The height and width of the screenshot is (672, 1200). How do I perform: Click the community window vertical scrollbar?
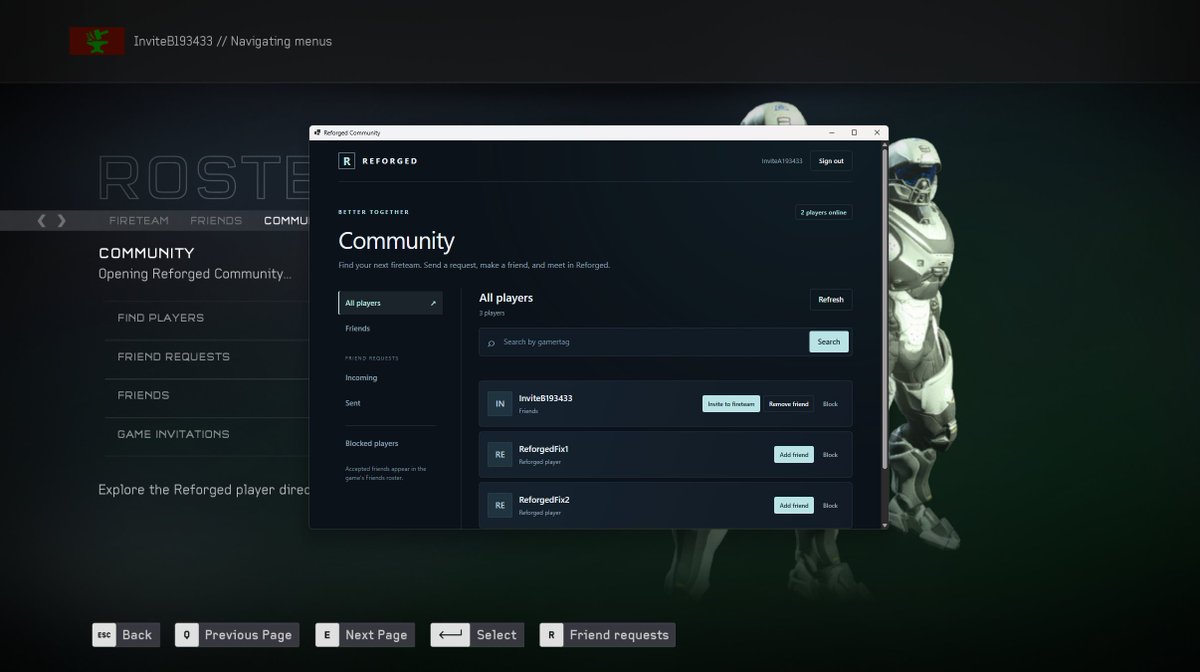click(x=883, y=308)
